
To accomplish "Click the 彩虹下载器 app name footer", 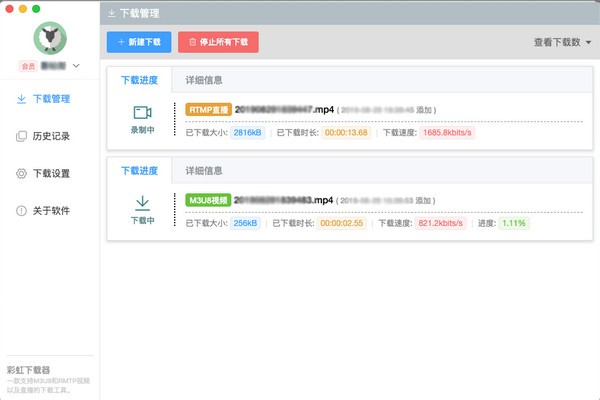I will click(x=28, y=370).
